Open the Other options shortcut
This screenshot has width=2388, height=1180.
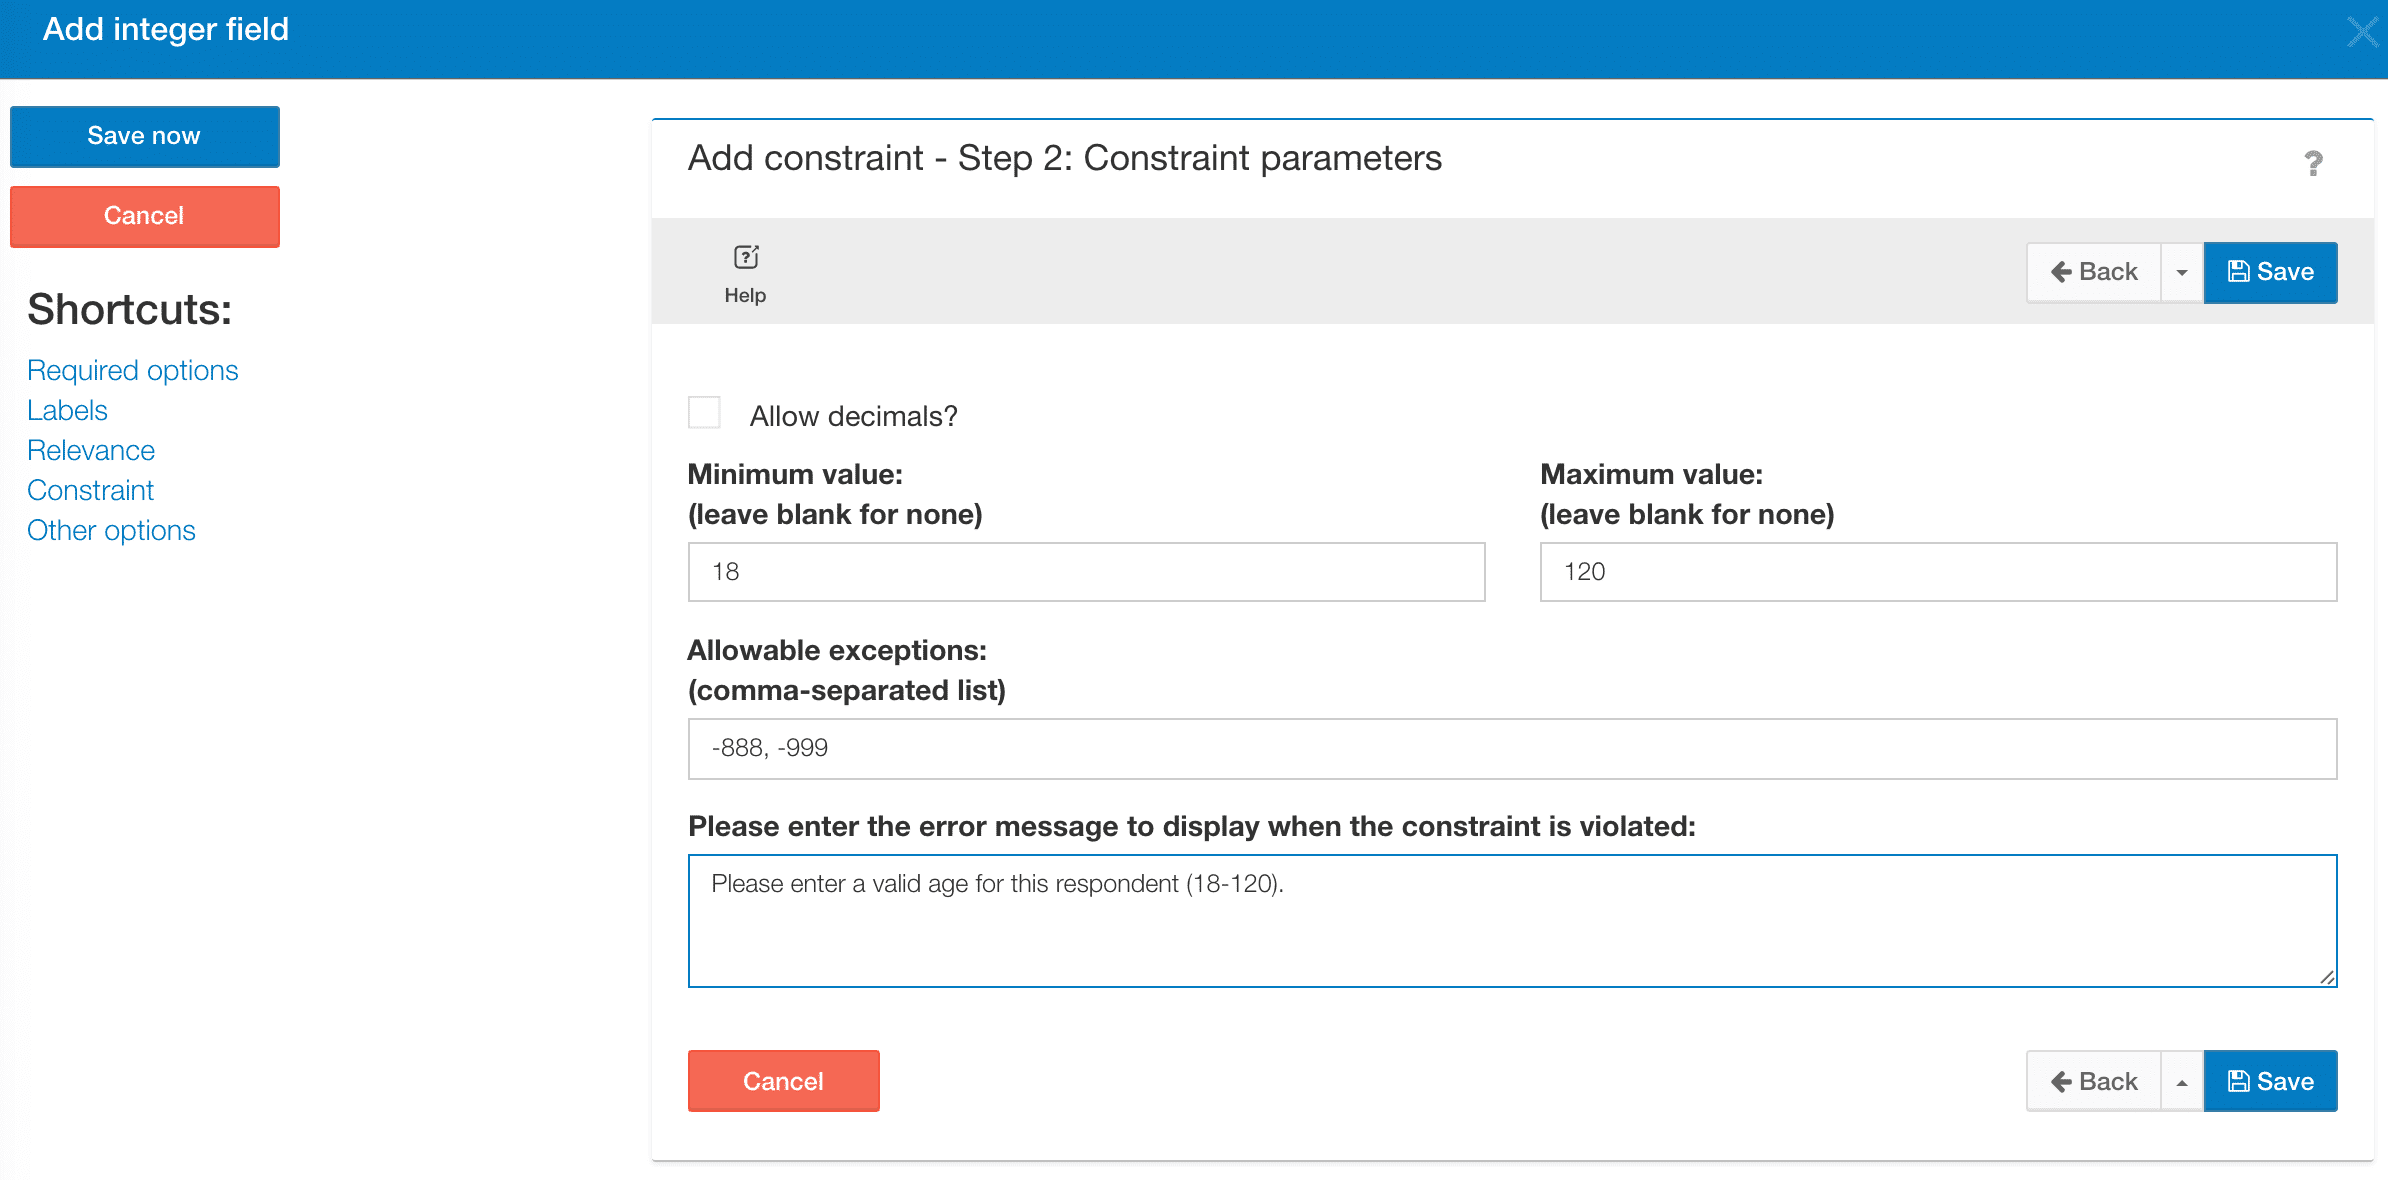[111, 530]
